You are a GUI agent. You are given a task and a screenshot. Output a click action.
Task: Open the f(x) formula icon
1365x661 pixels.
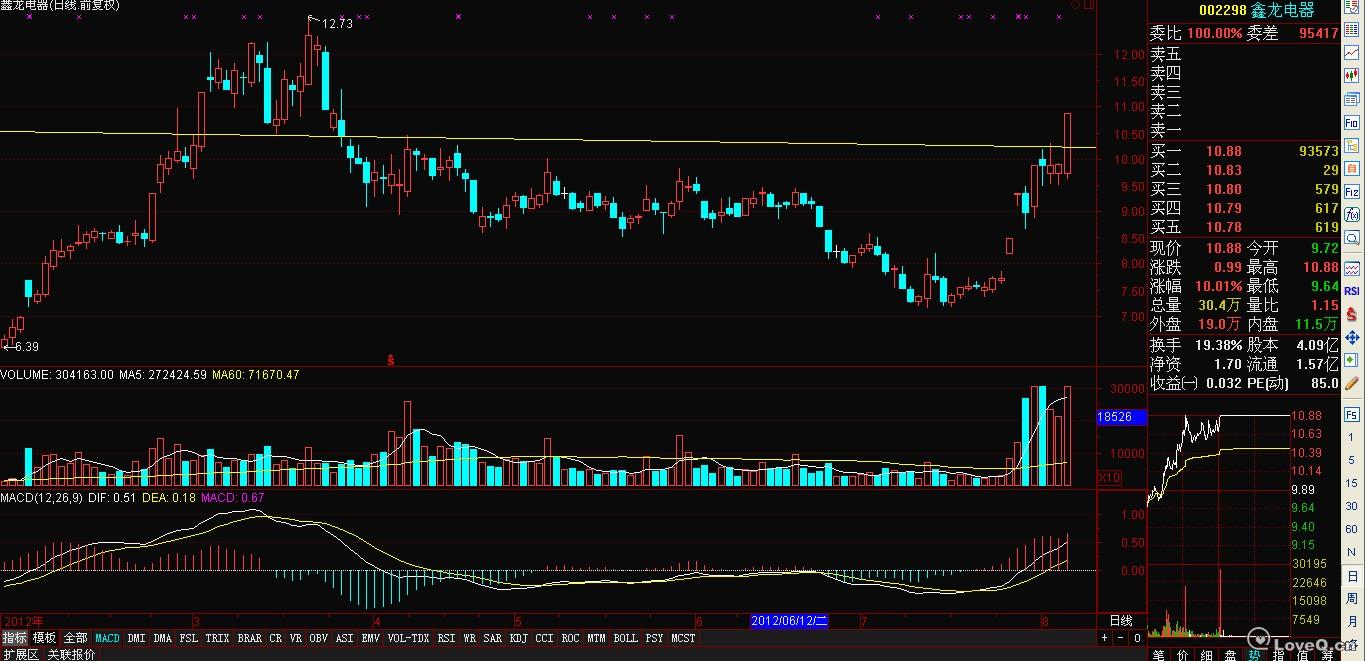tap(1352, 214)
